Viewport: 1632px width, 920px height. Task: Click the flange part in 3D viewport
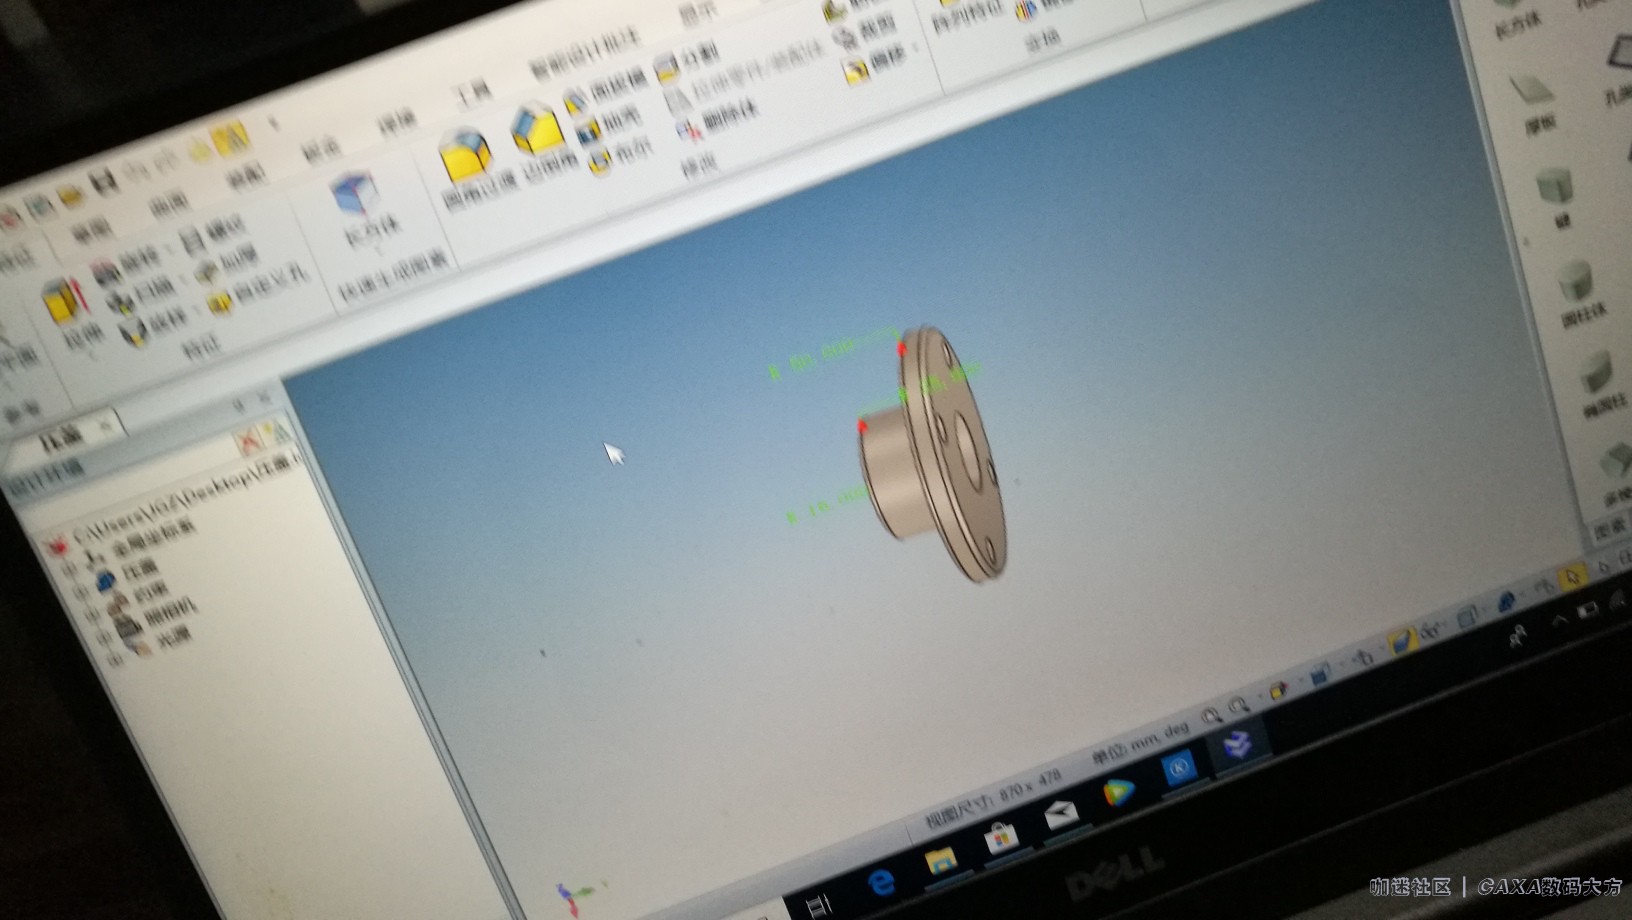(x=935, y=455)
